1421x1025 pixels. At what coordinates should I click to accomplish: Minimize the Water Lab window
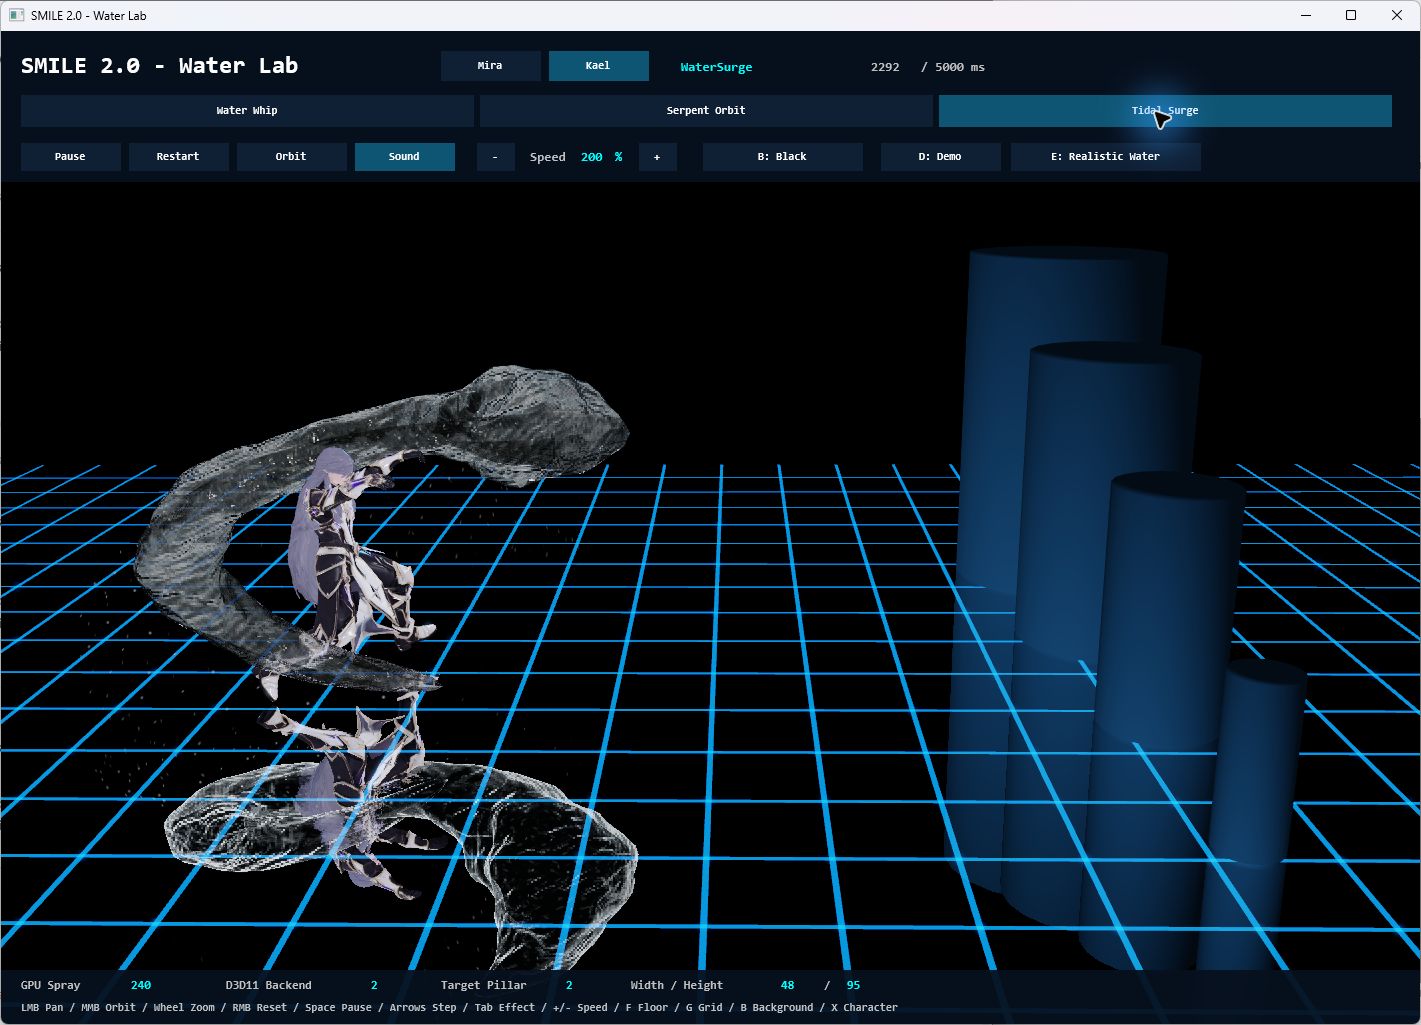coord(1305,15)
